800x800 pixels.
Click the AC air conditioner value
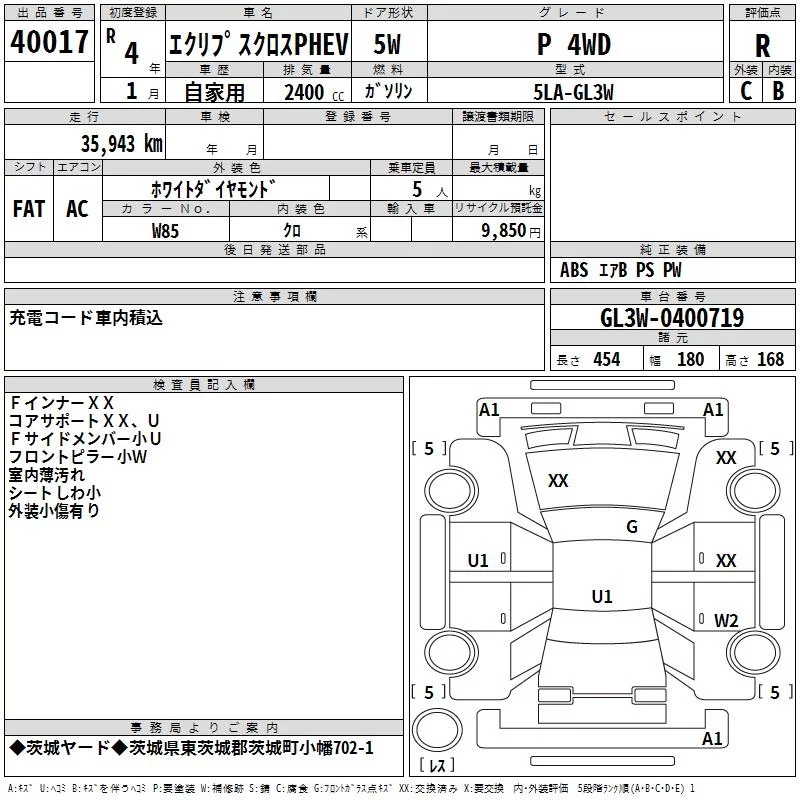77,209
